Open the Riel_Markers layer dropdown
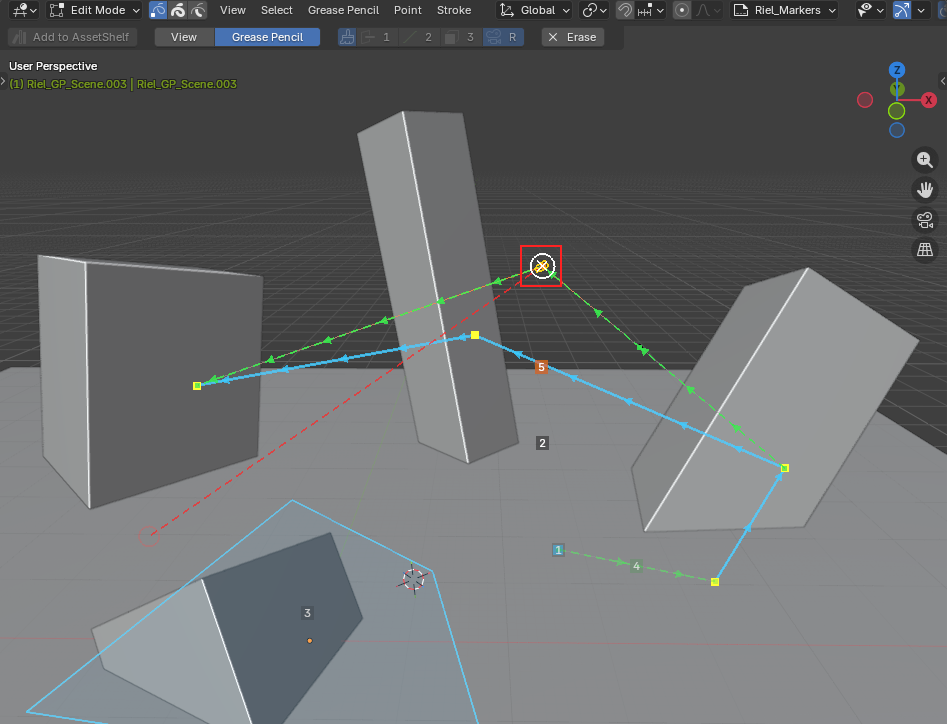Viewport: 947px width, 724px height. pos(785,10)
